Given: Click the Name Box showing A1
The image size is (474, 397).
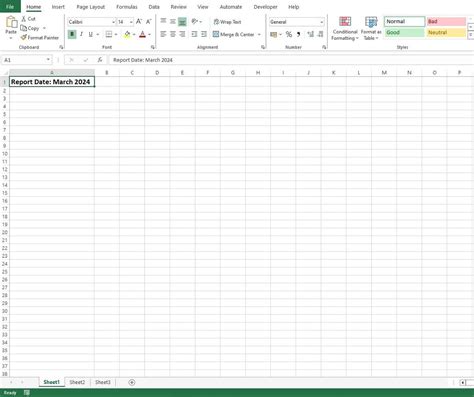Looking at the screenshot, I should [23, 60].
